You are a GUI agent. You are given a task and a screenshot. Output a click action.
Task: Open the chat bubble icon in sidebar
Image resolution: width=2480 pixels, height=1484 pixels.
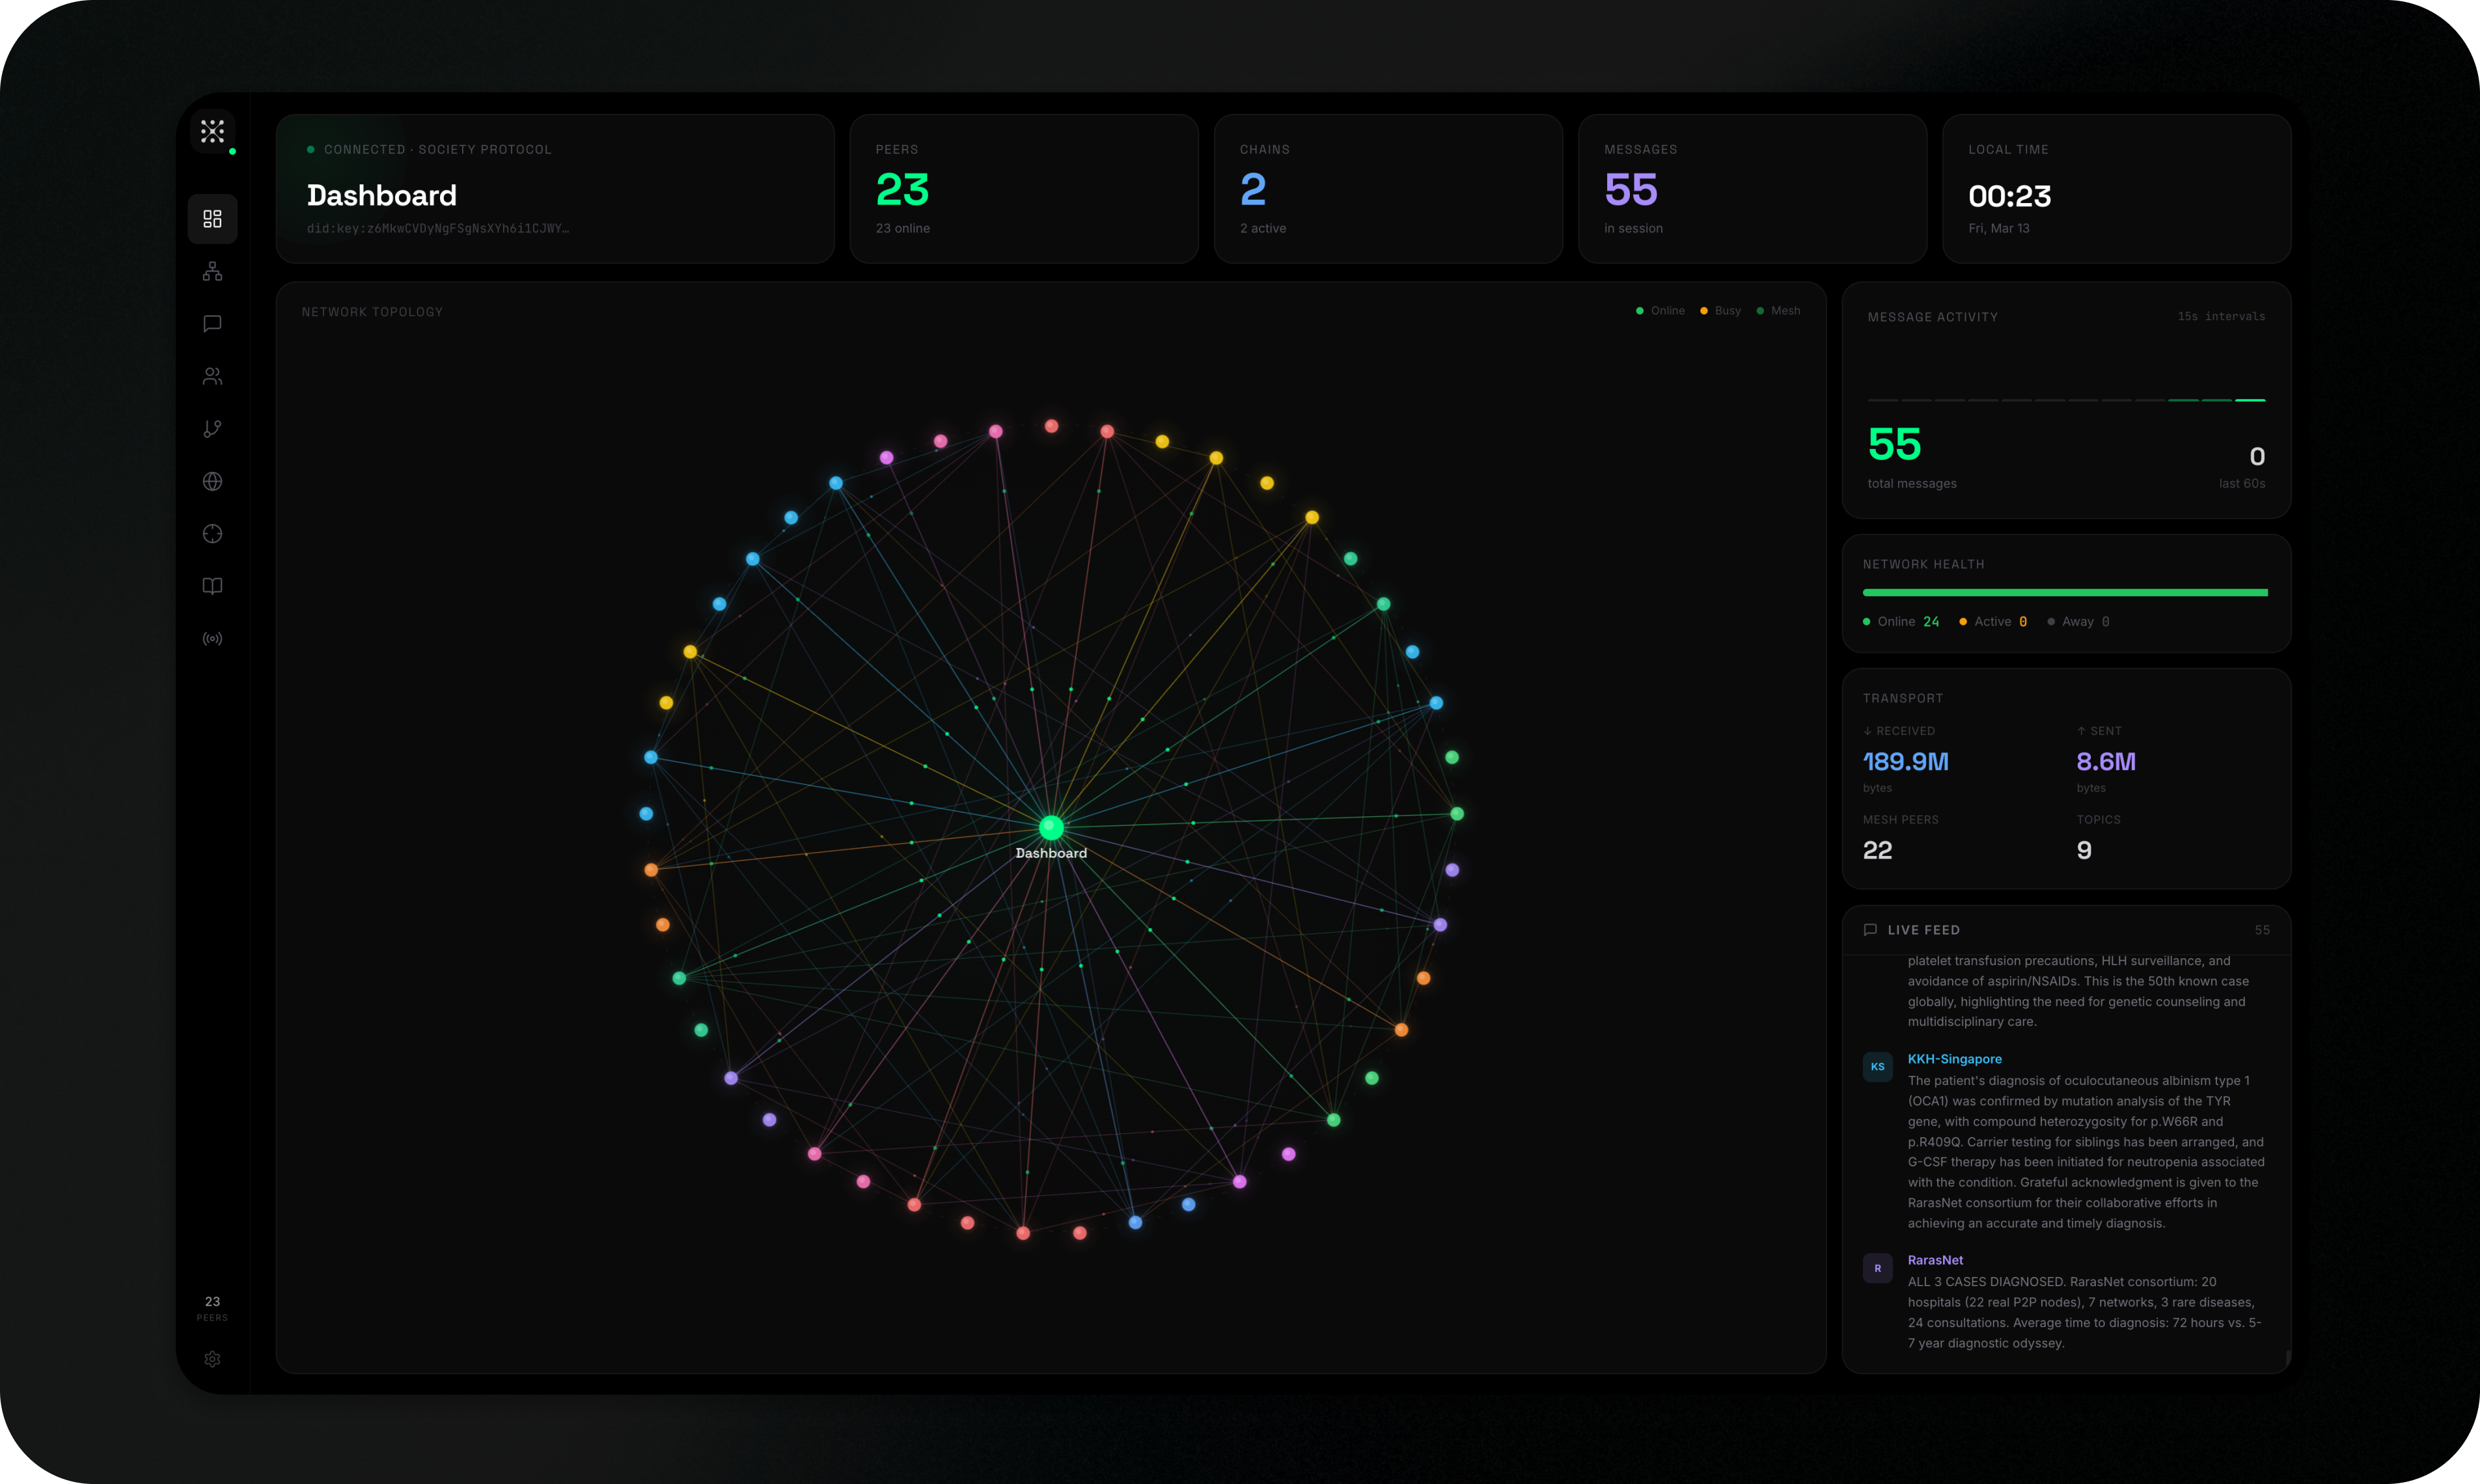(212, 324)
